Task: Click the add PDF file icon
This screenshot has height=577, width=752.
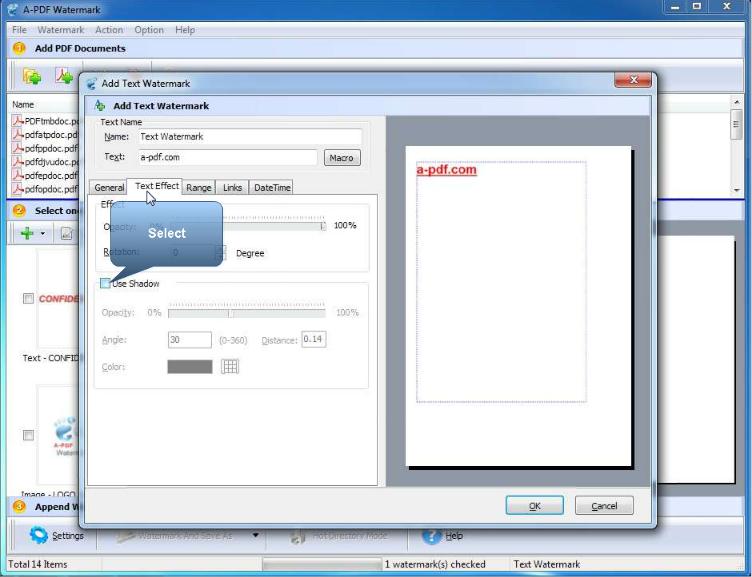Action: point(64,76)
